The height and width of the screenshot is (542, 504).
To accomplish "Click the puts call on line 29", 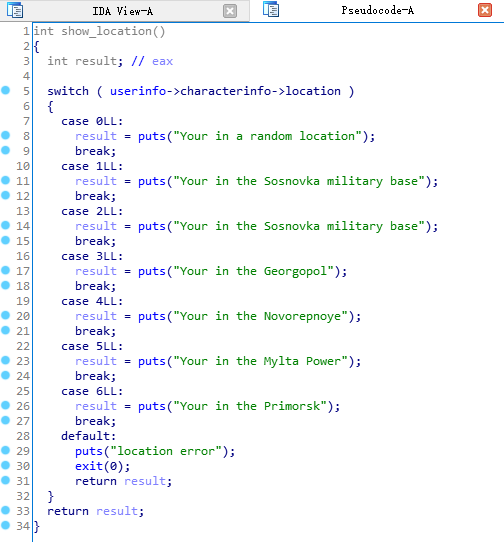I will (x=89, y=451).
